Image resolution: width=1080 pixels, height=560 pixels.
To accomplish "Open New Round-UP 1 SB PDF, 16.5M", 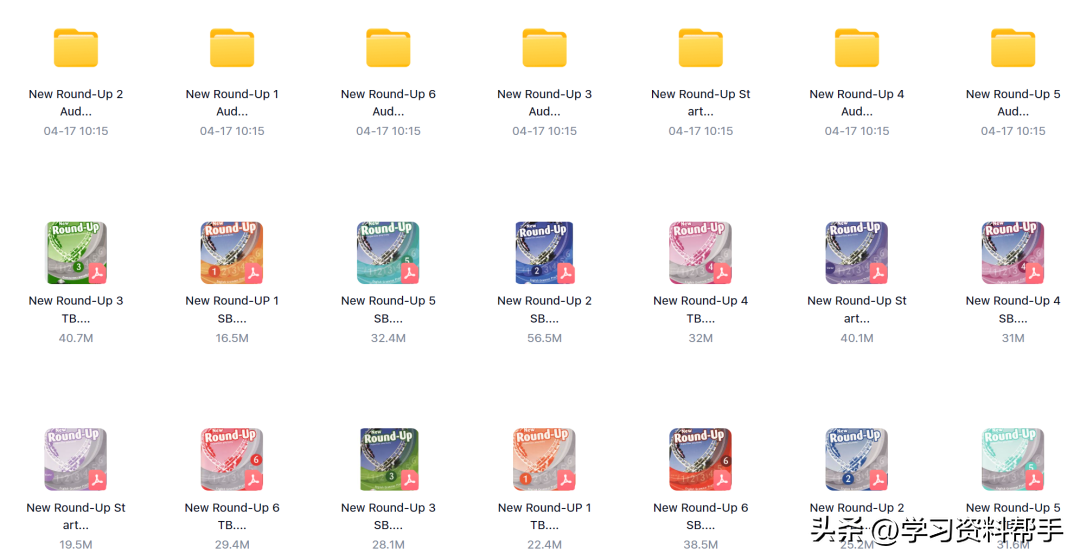I will [232, 253].
